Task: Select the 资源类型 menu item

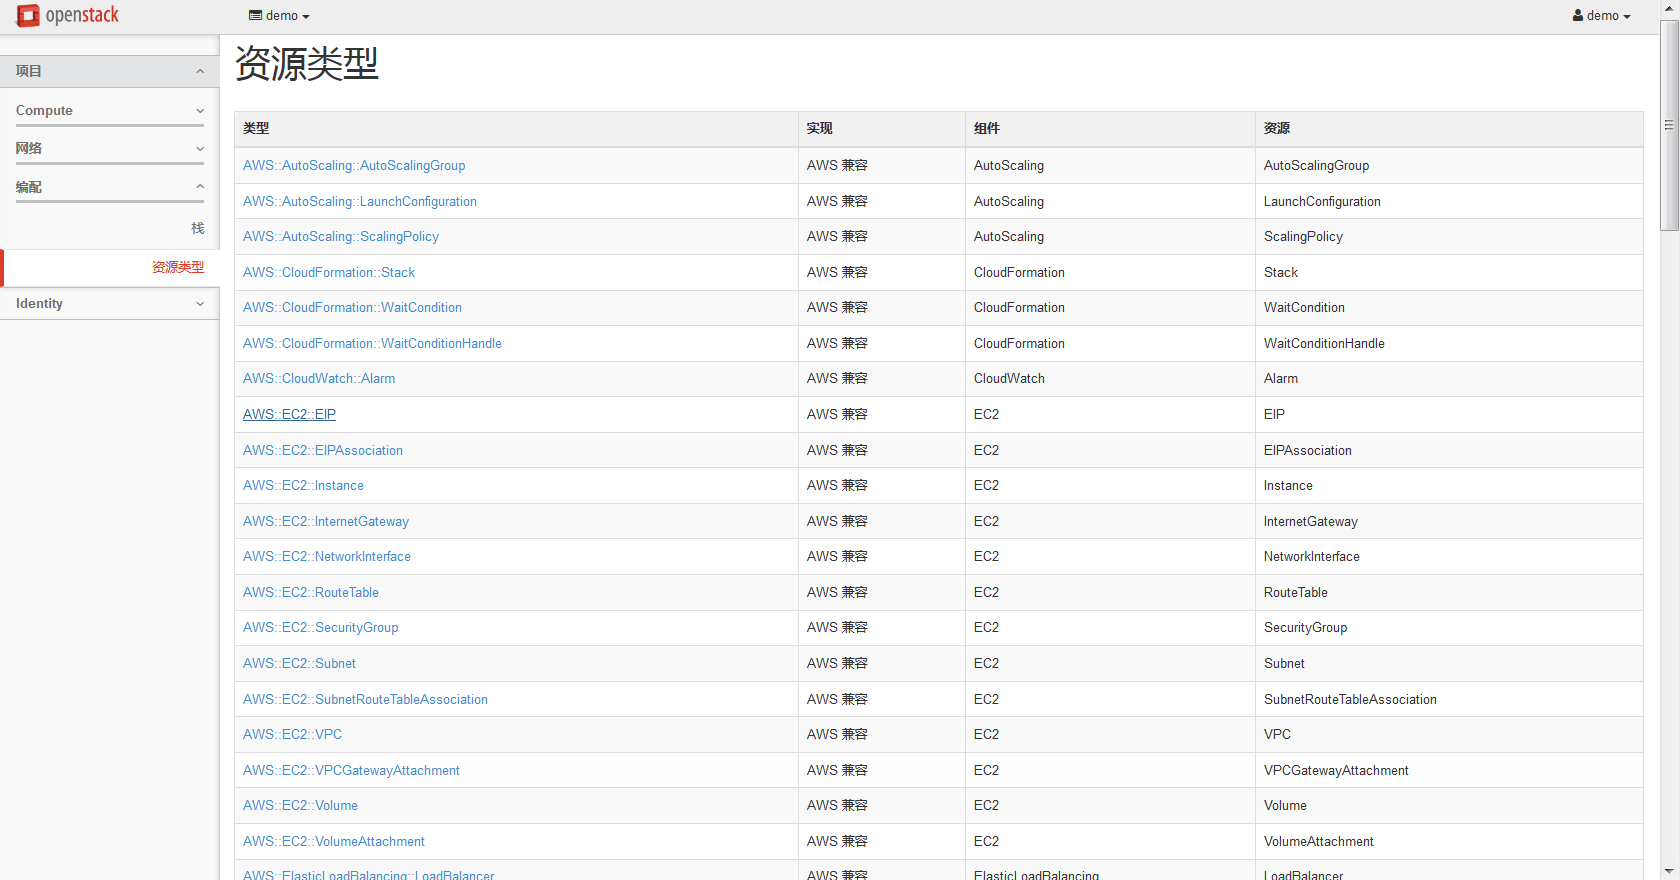Action: click(x=178, y=267)
